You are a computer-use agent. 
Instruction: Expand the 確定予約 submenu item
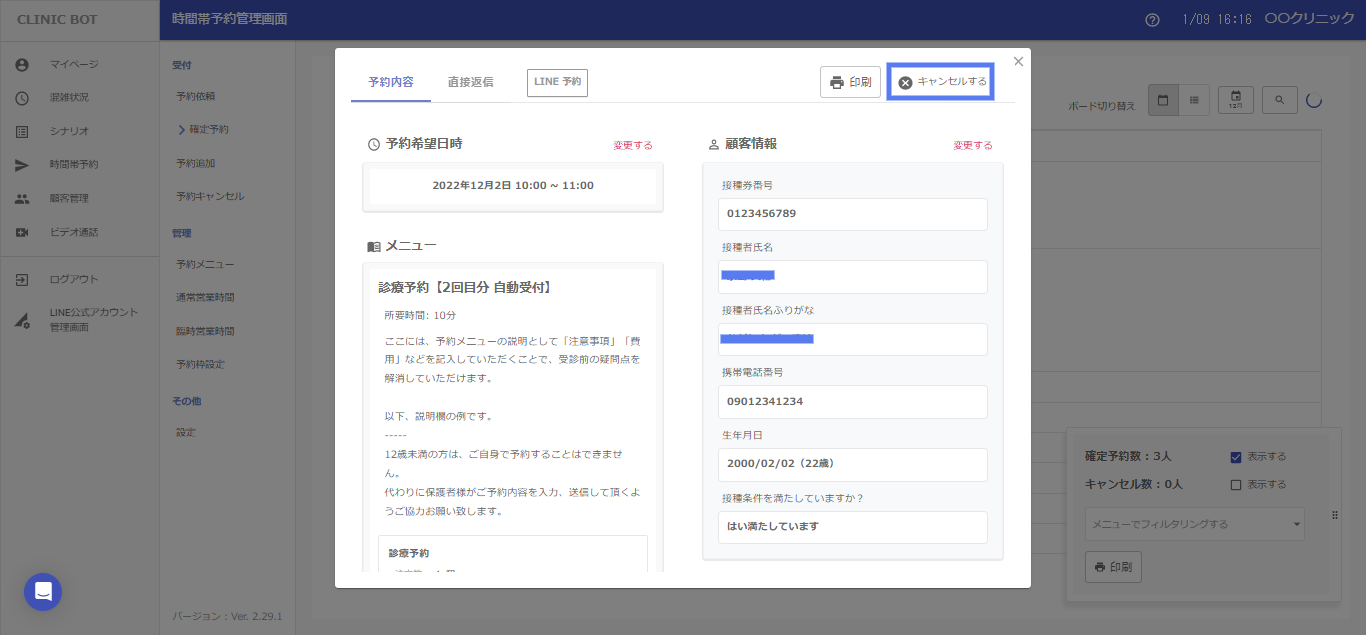[x=208, y=130]
